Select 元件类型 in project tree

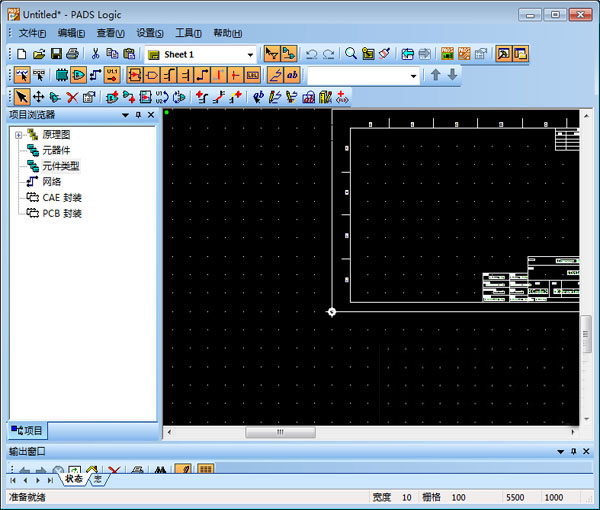coord(60,166)
